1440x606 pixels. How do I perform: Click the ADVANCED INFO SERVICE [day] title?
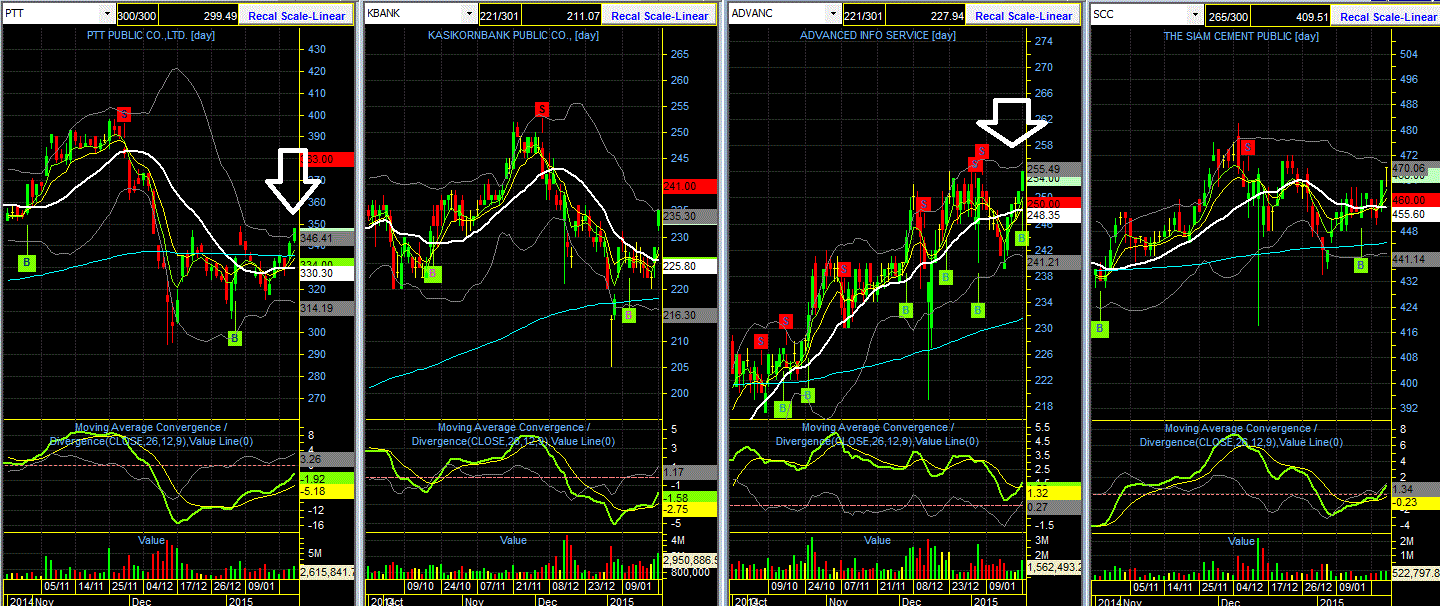coord(878,36)
